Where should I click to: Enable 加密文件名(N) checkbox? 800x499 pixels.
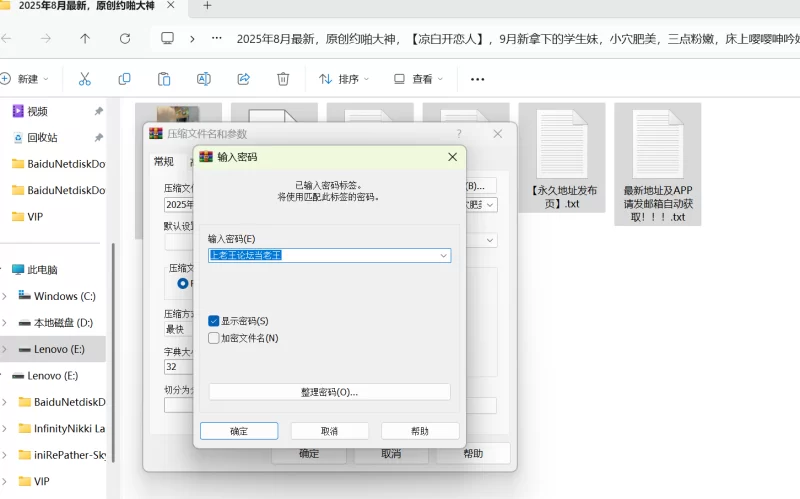click(x=214, y=338)
